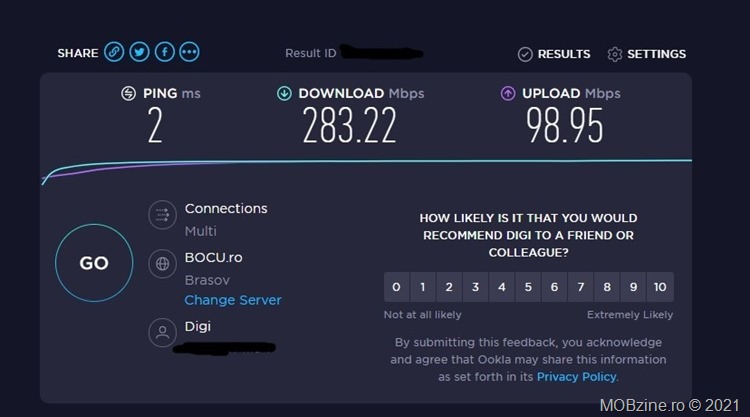Viewport: 750px width, 417px height.
Task: Open more share options ellipsis icon
Action: coord(189,52)
